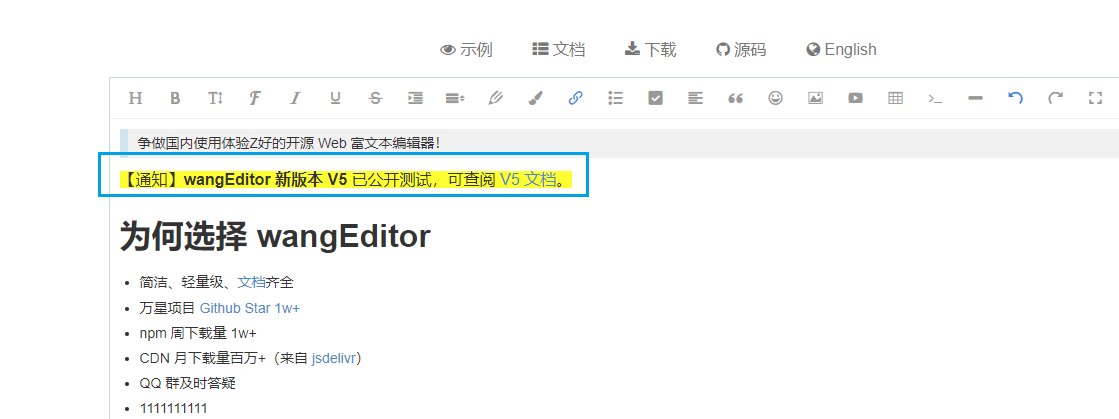Open the 文档 link in the list
The height and width of the screenshot is (419, 1119).
[251, 283]
